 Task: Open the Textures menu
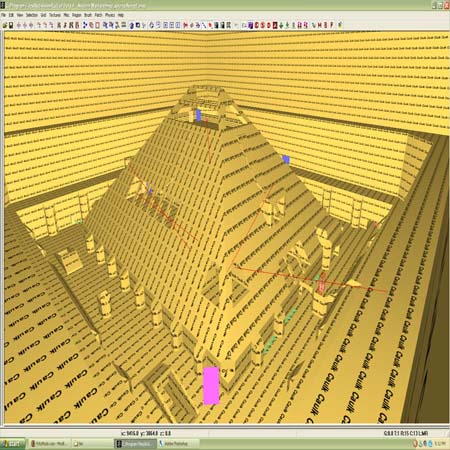click(x=55, y=15)
